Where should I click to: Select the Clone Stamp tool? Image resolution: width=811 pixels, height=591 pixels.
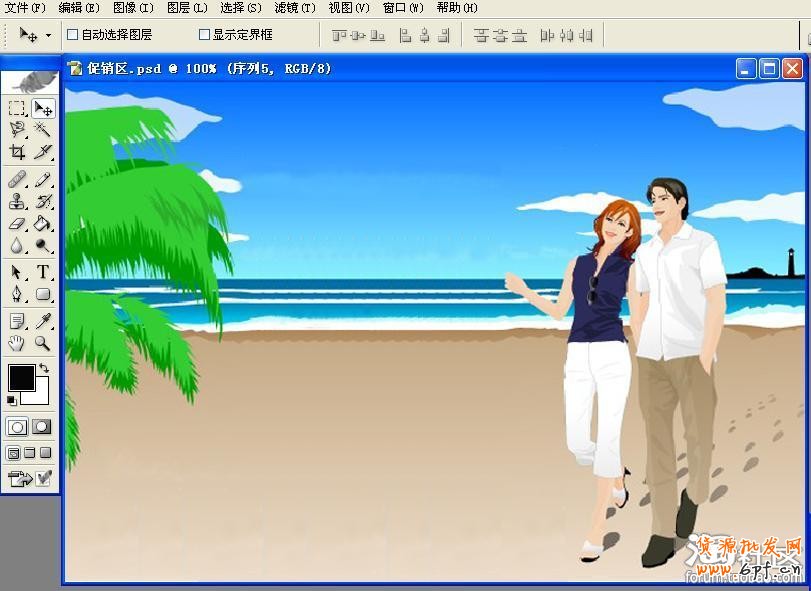(x=17, y=202)
